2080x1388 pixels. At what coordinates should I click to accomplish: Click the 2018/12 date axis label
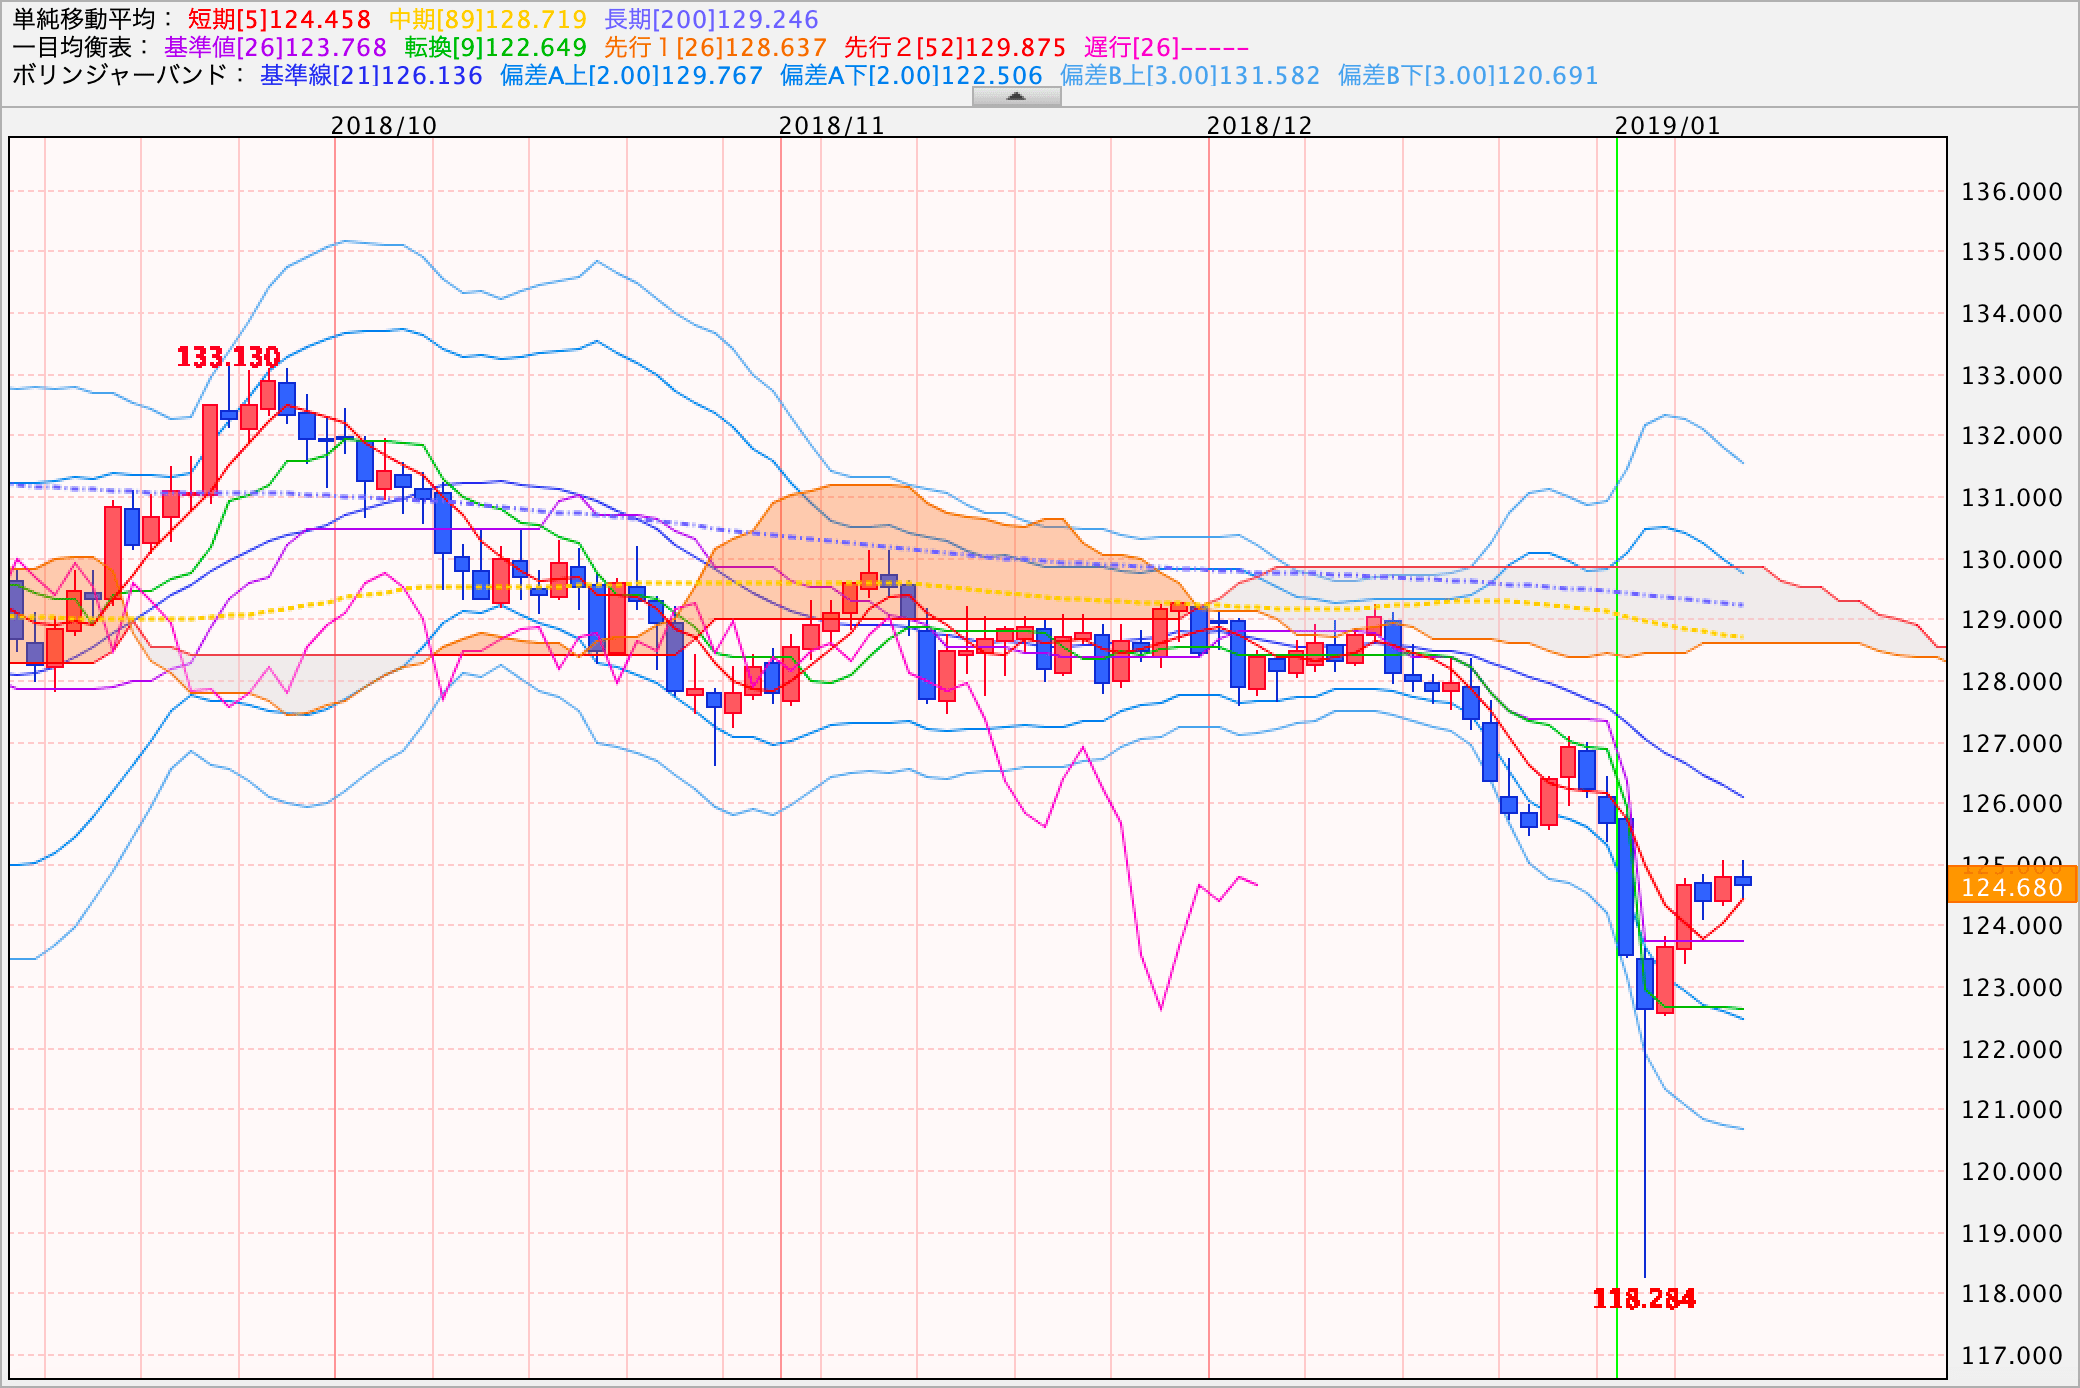pyautogui.click(x=1259, y=126)
